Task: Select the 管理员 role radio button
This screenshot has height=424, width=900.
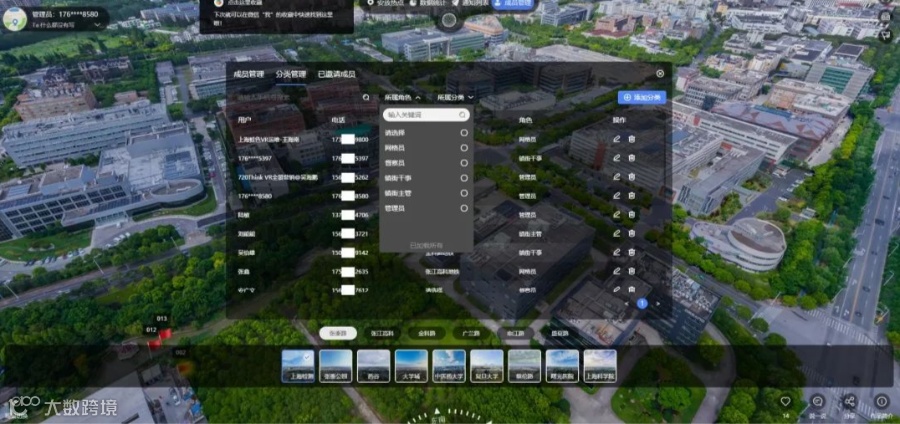Action: tap(464, 208)
